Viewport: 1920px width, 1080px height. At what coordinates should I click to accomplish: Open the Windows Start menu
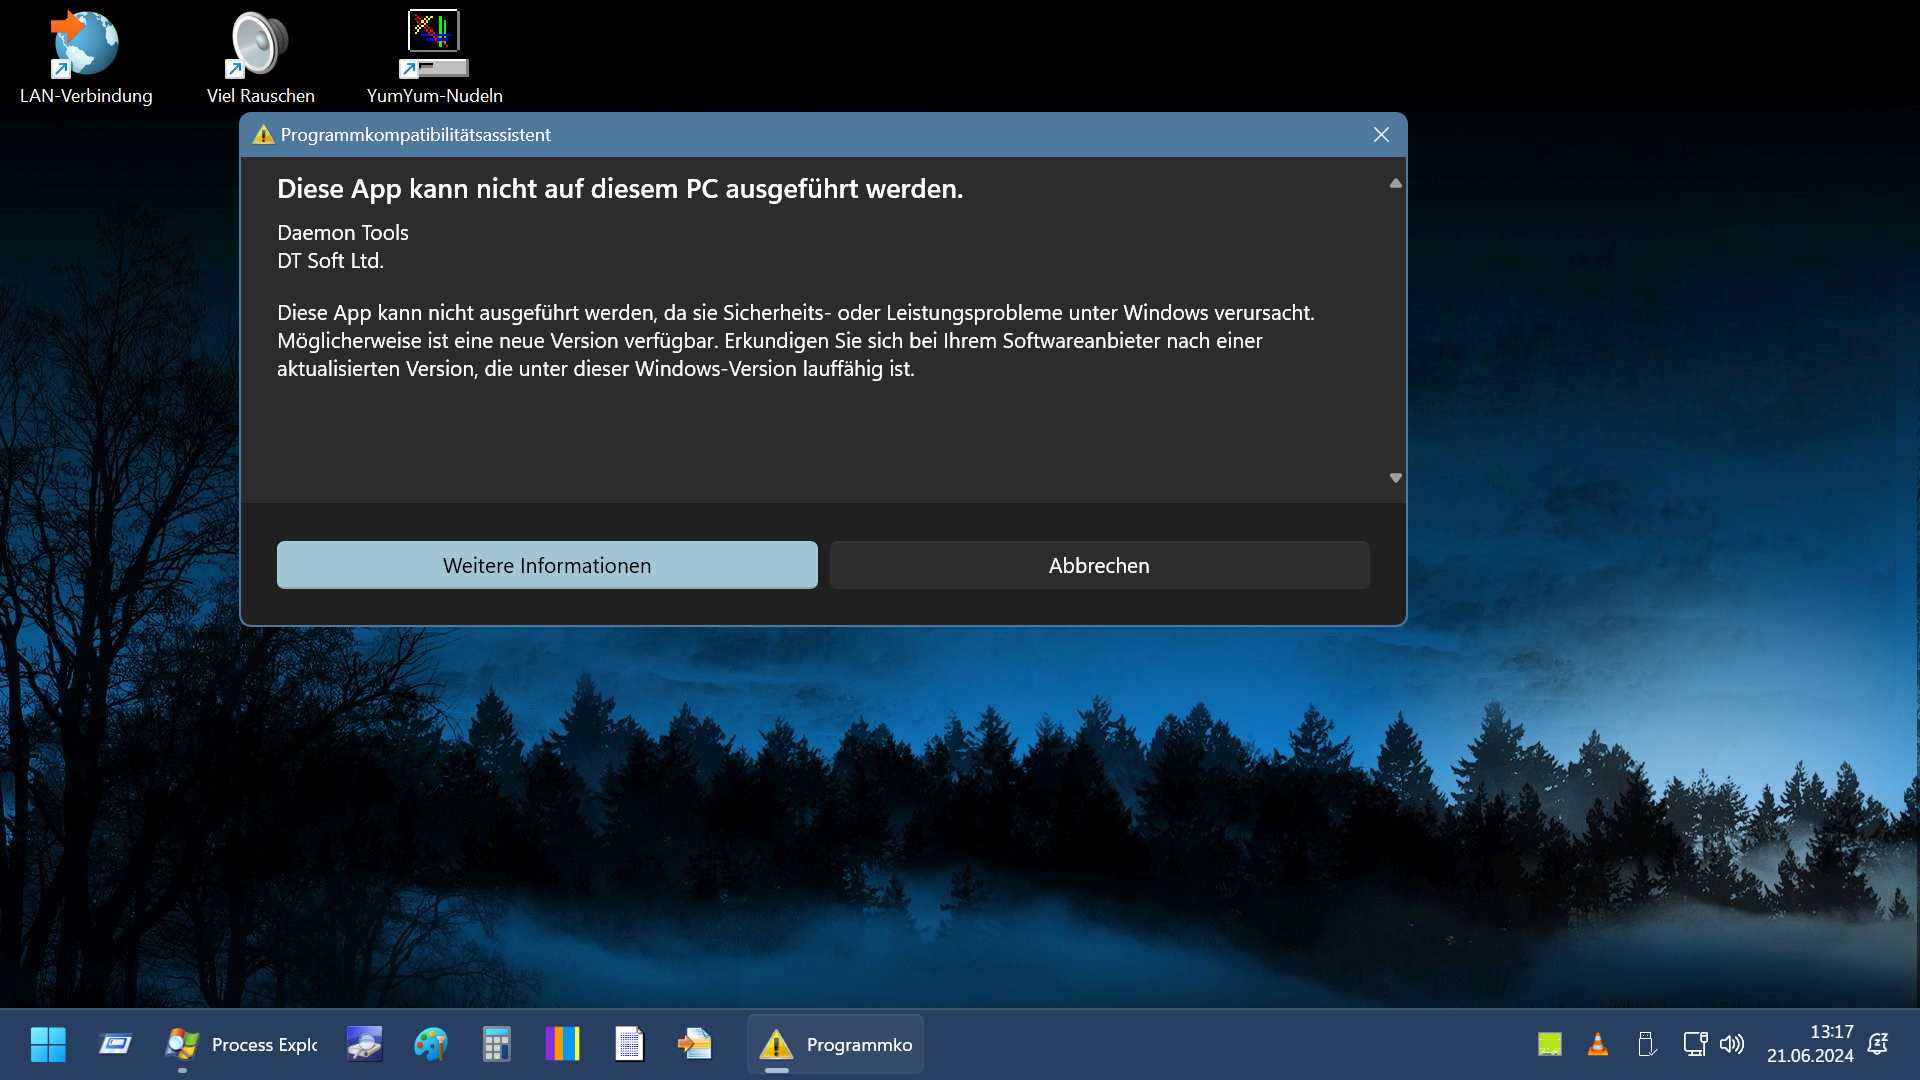coord(48,1044)
